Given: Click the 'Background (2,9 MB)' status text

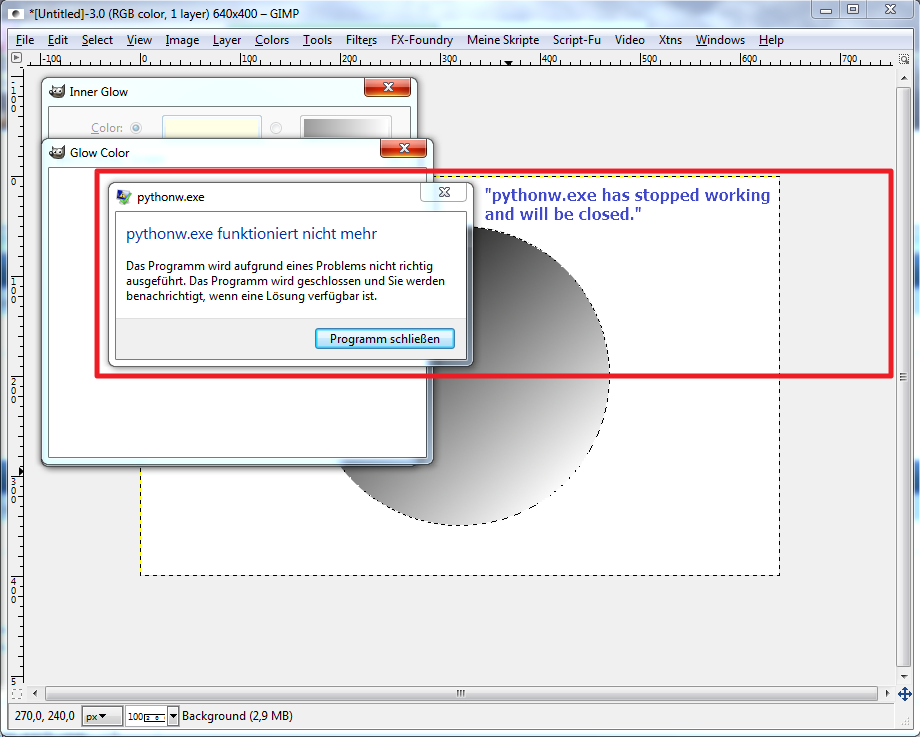Looking at the screenshot, I should (237, 716).
